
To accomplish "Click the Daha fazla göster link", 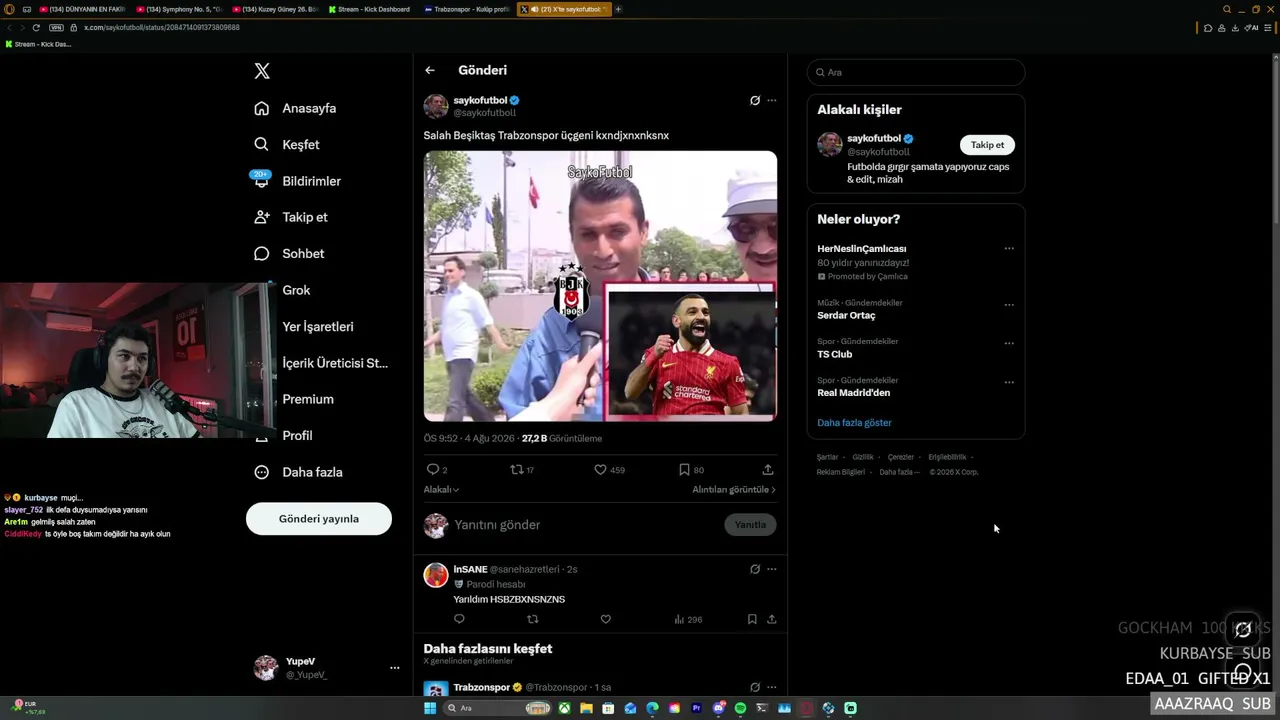I will [x=854, y=423].
